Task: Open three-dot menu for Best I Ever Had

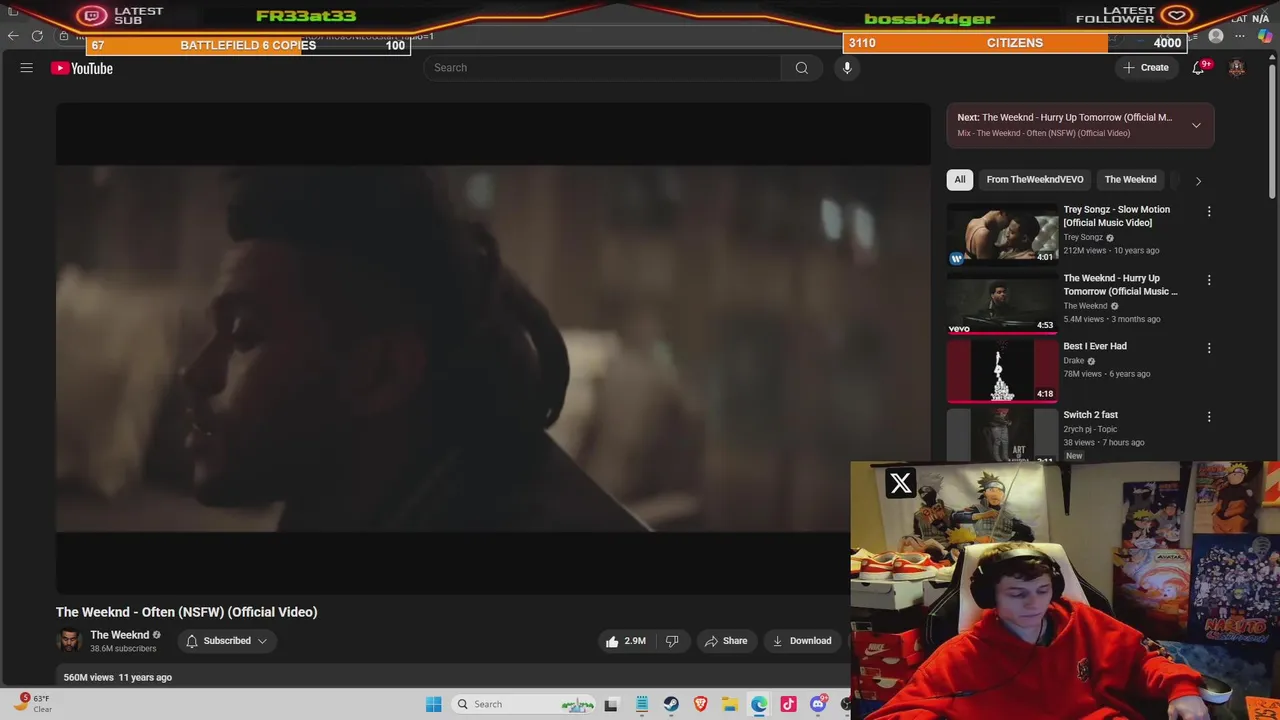Action: click(x=1209, y=348)
